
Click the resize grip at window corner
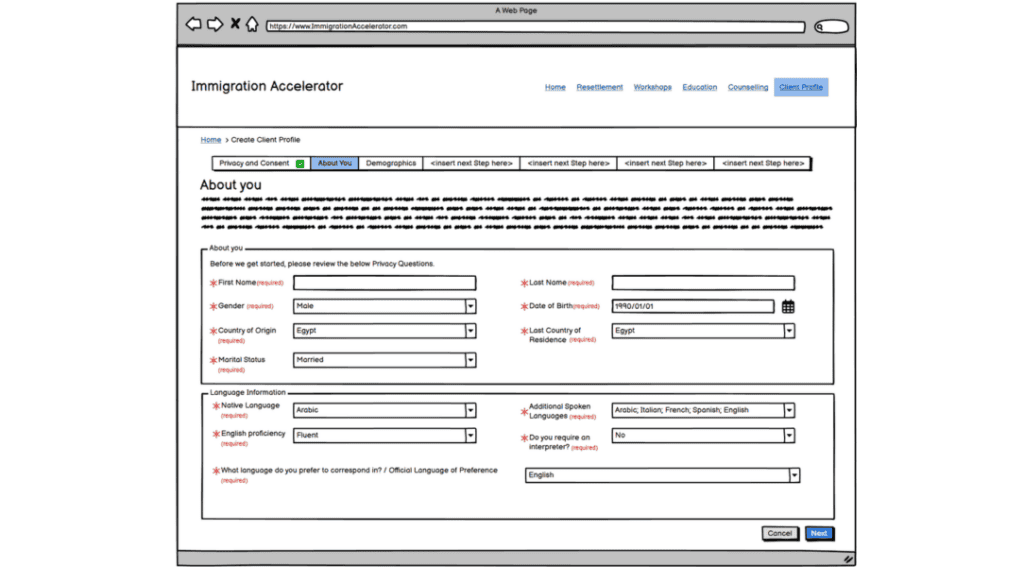pos(848,559)
